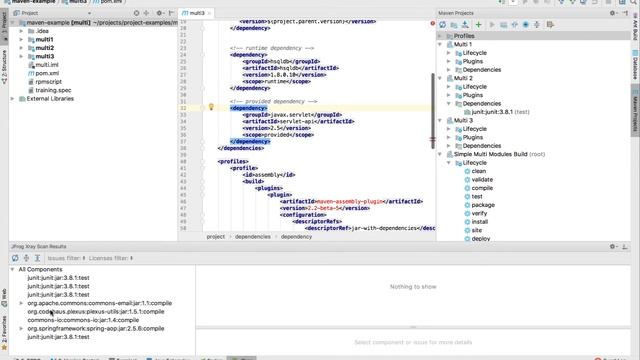This screenshot has height=360, width=640.
Task: Collapse all nodes in Maven Projects toolbar
Action: pos(537,25)
